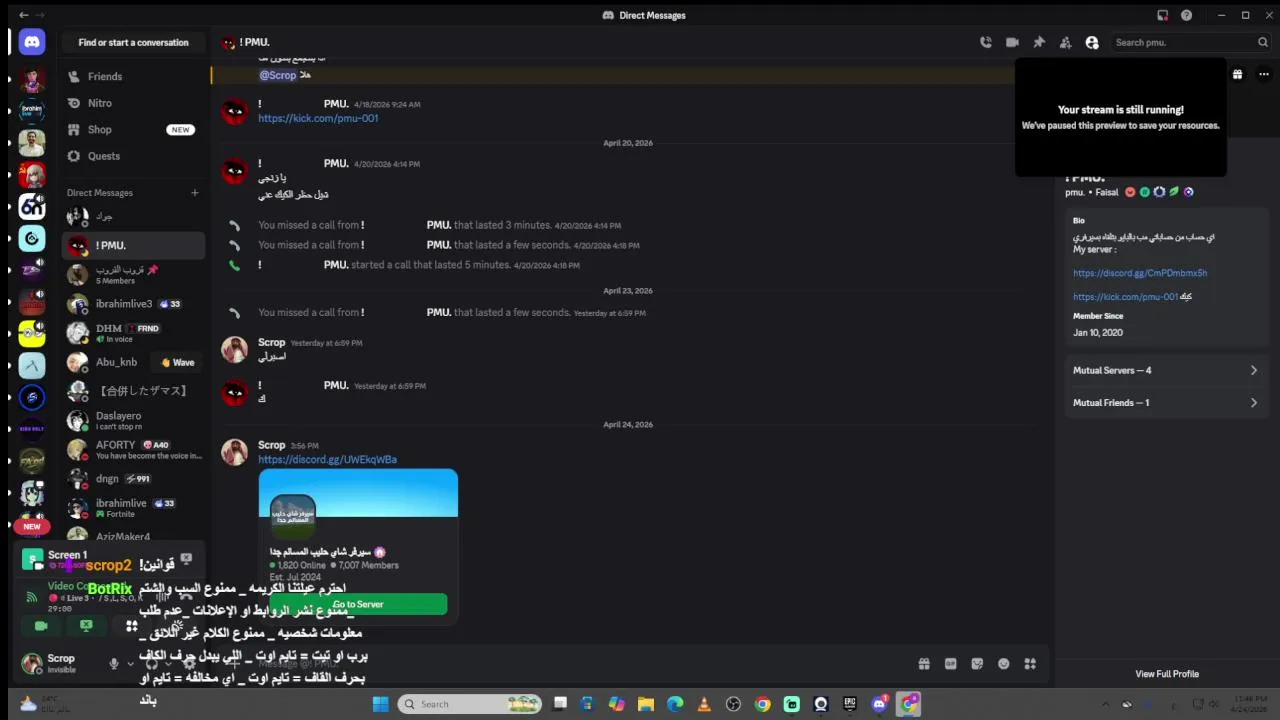This screenshot has height=720, width=1280.
Task: Select the ! PMU. direct message
Action: [133, 245]
